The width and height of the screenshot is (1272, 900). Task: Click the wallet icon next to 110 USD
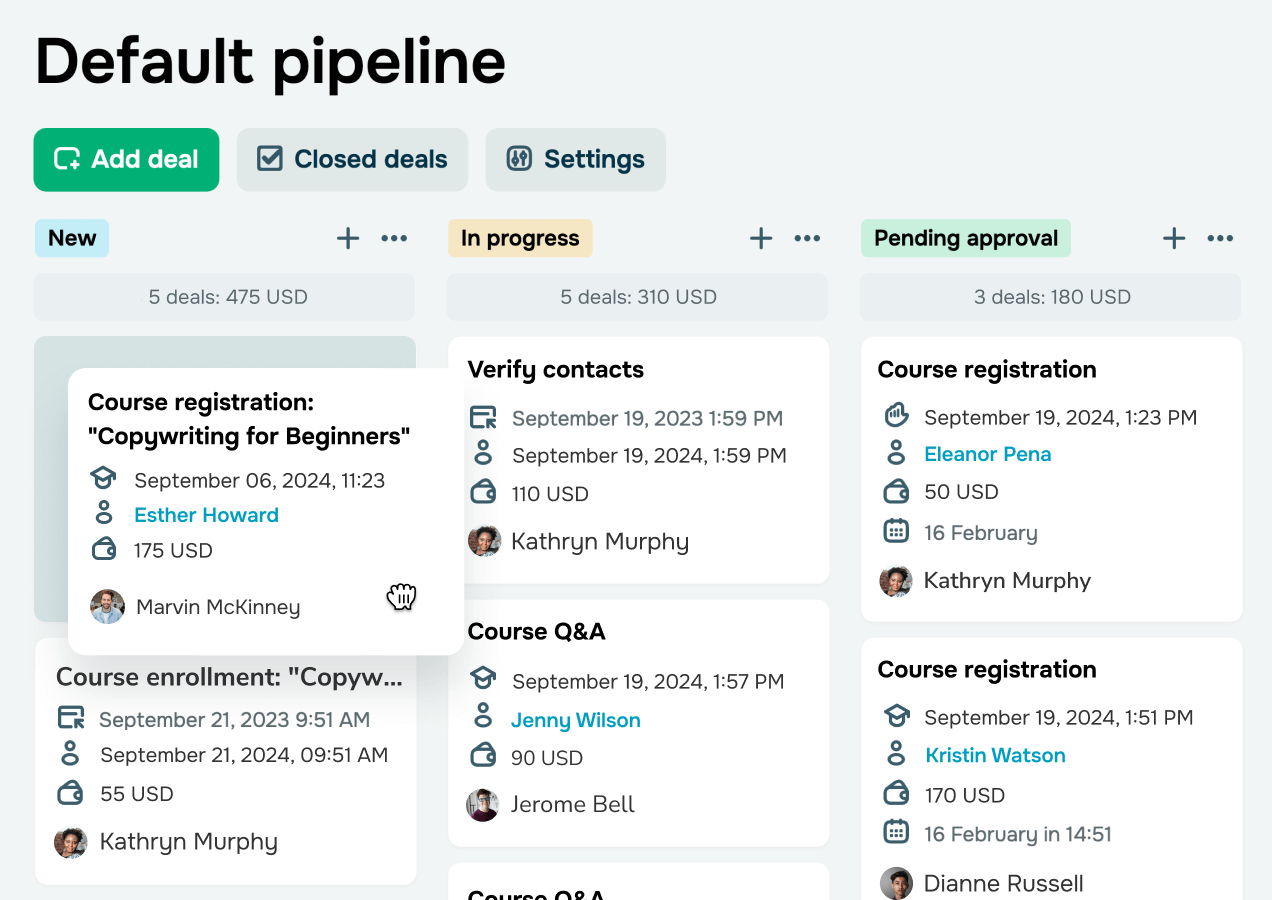[x=484, y=492]
